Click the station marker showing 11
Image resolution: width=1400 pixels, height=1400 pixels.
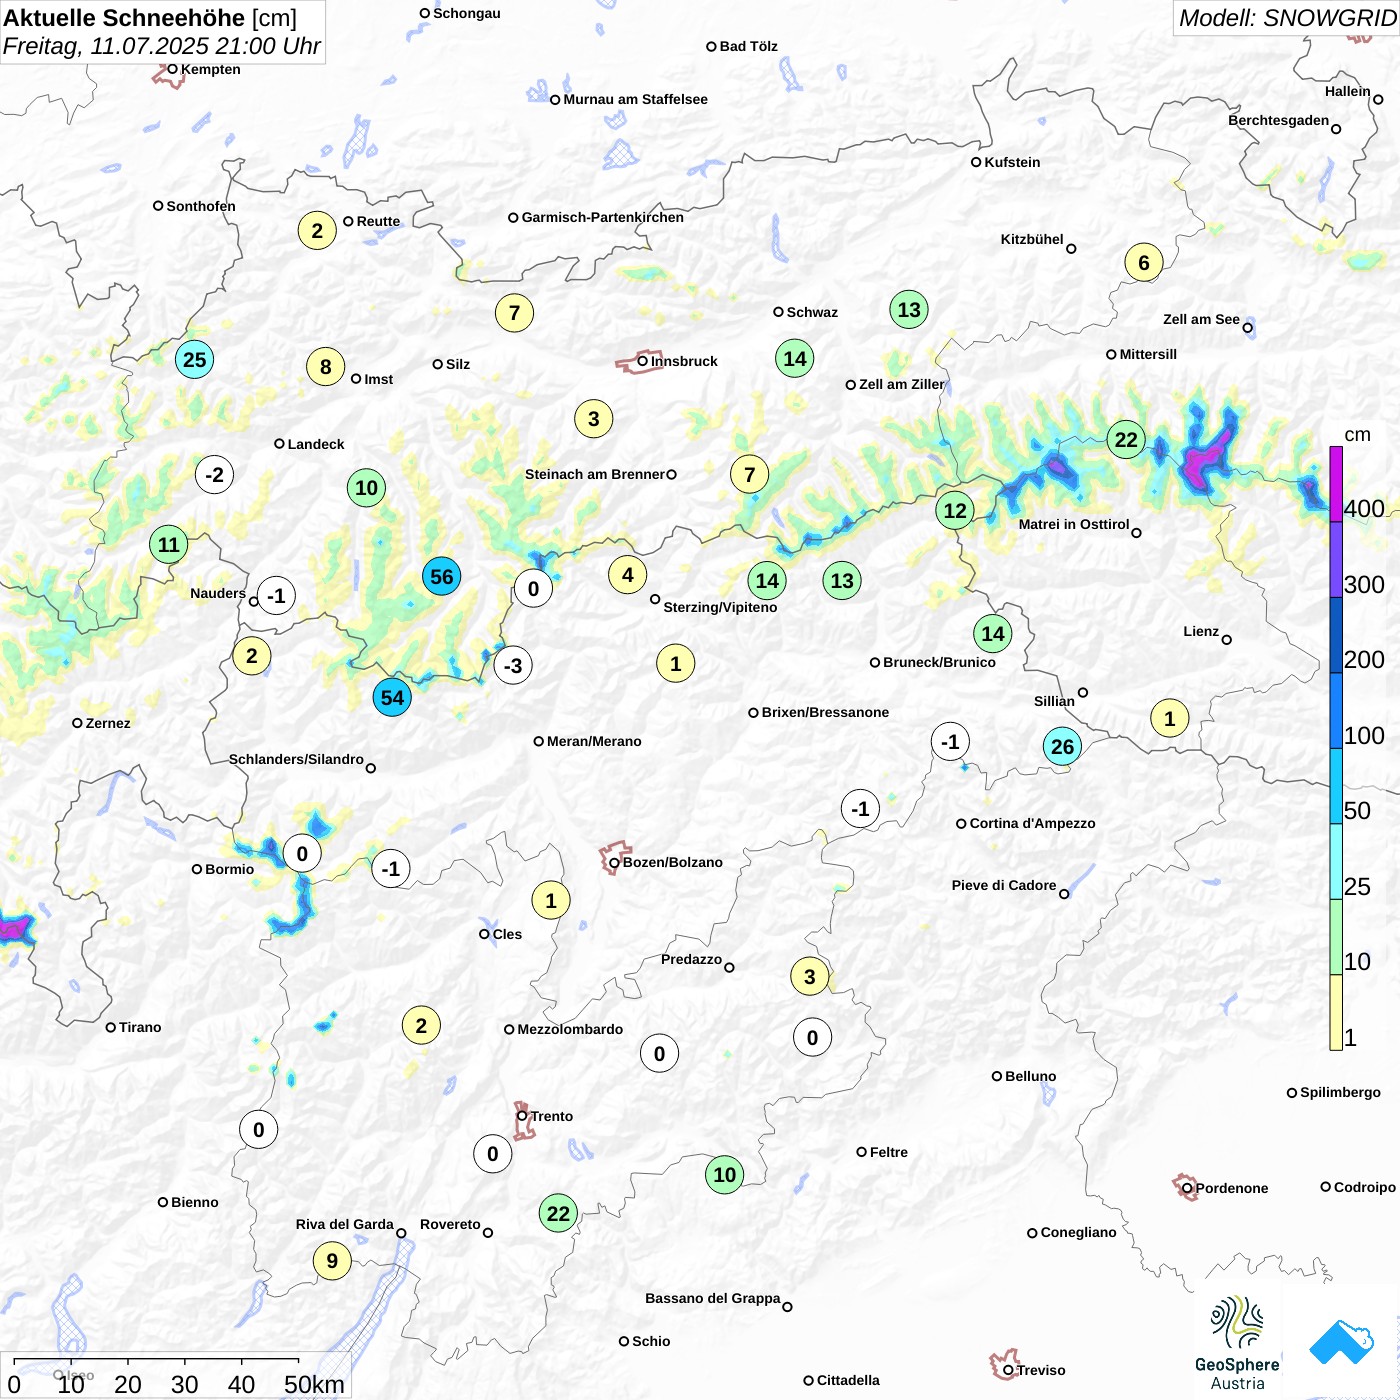point(168,545)
